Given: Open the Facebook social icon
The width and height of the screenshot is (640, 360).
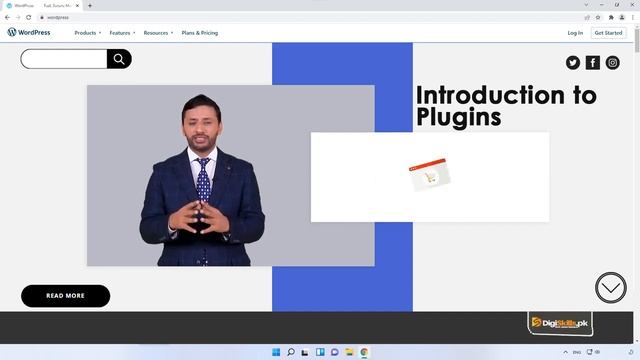Looking at the screenshot, I should pyautogui.click(x=593, y=62).
